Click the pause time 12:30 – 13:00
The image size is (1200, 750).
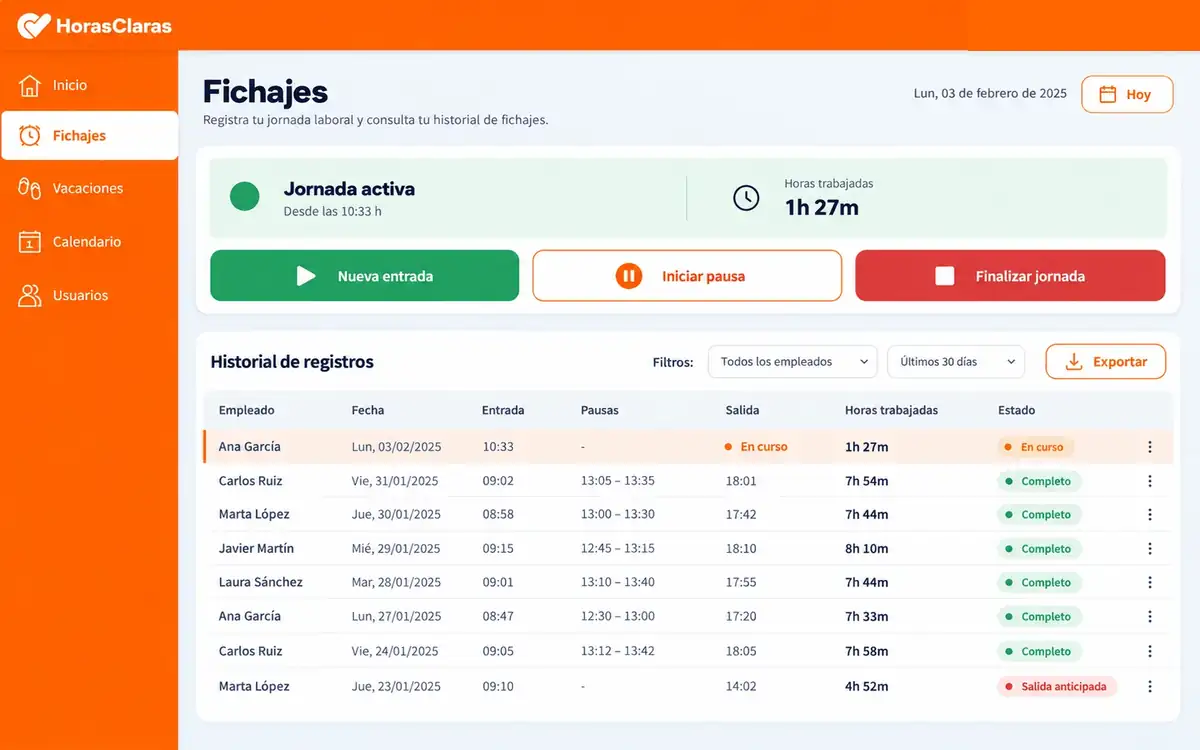[617, 617]
